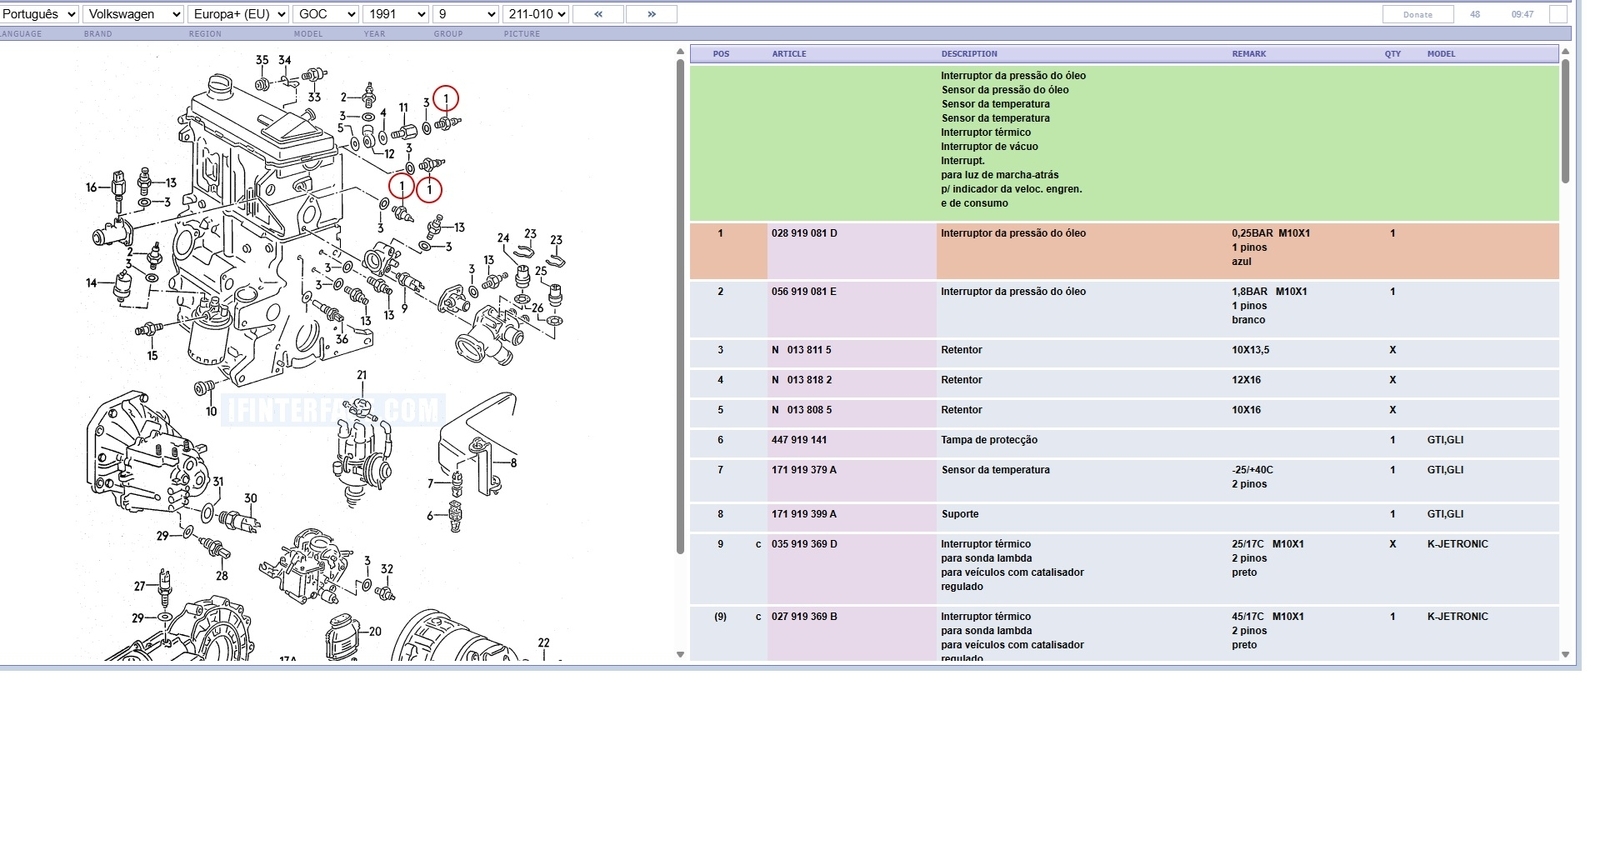Click part callout 14 in the diagram
The image size is (1600, 860).
pyautogui.click(x=92, y=283)
